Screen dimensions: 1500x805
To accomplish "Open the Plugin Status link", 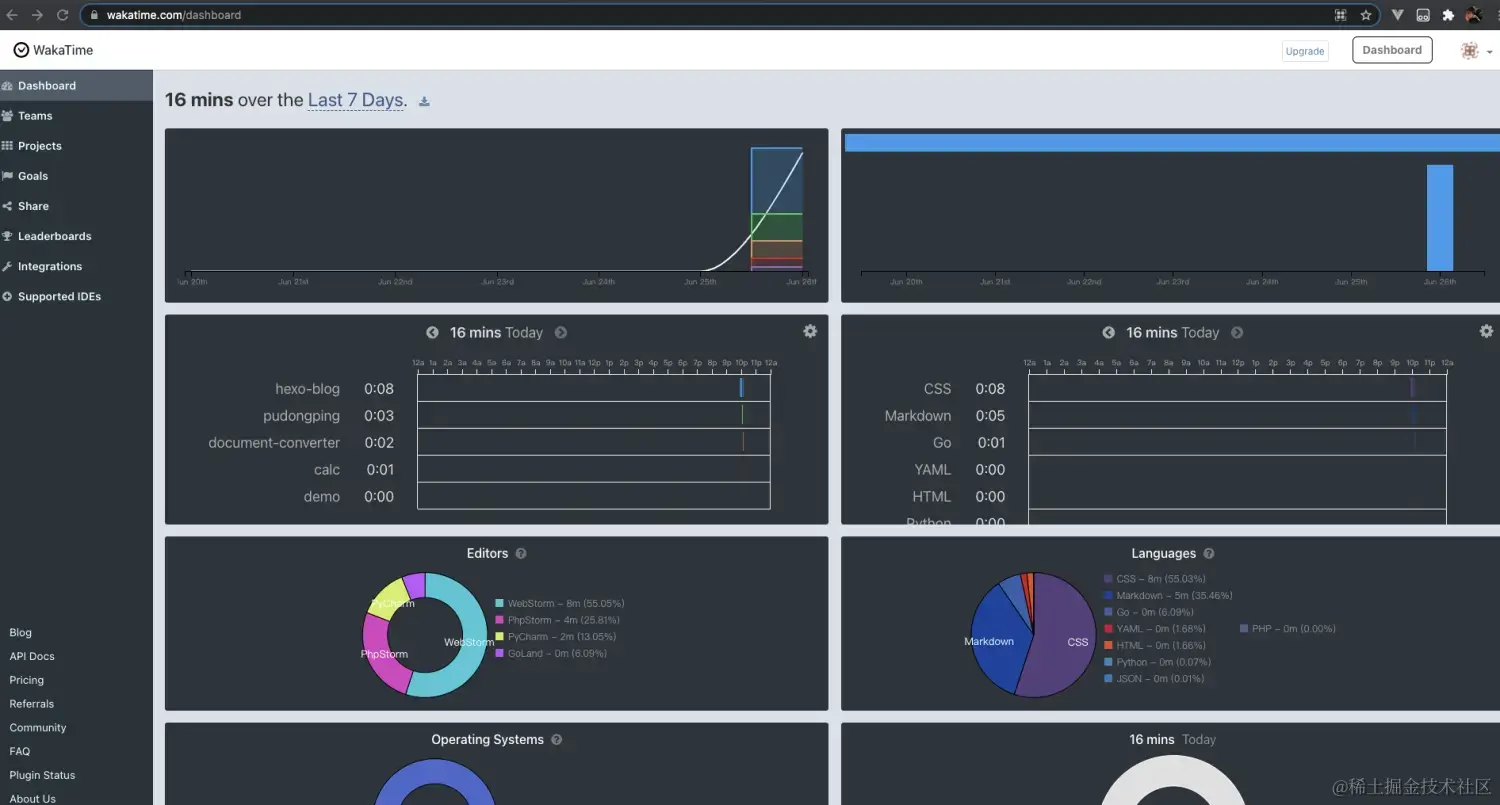I will coord(42,775).
